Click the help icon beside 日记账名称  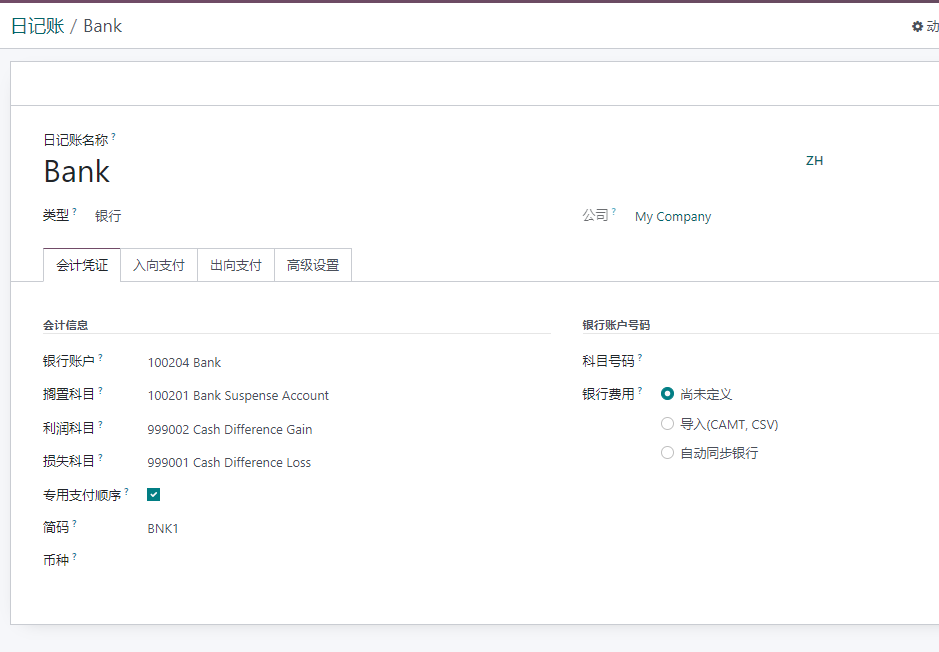pos(113,137)
